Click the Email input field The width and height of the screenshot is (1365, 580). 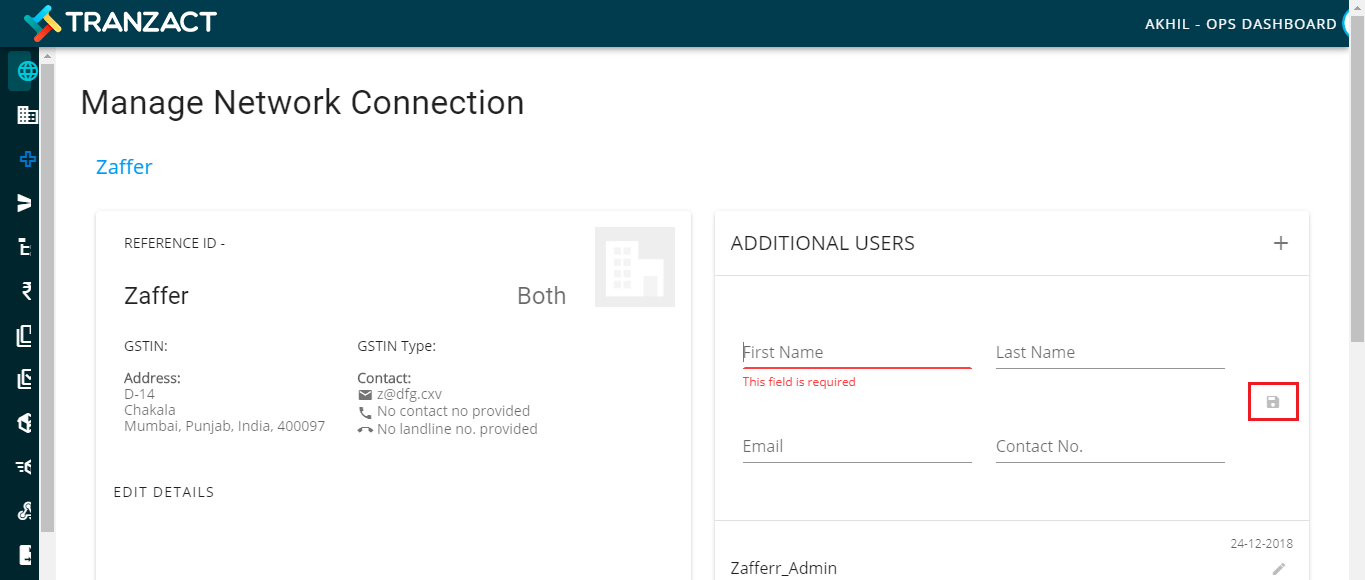tap(857, 446)
